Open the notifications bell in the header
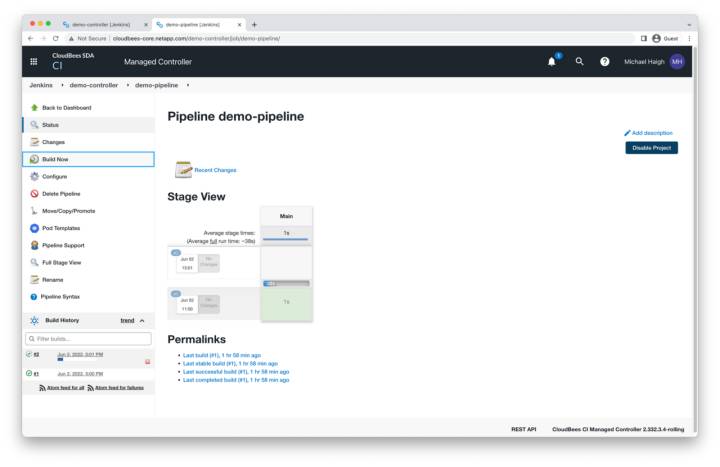This screenshot has width=720, height=467. click(x=552, y=61)
